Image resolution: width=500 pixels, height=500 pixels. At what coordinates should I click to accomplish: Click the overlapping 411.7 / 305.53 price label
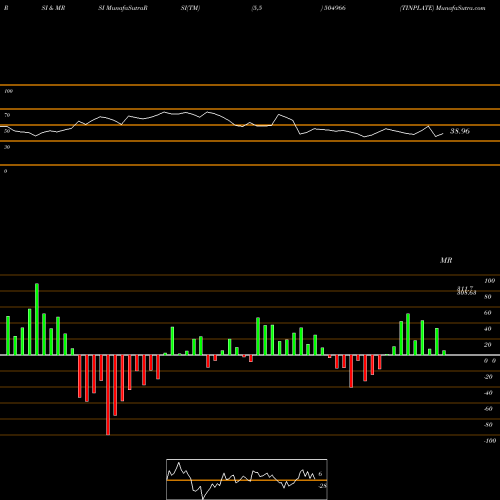[466, 290]
